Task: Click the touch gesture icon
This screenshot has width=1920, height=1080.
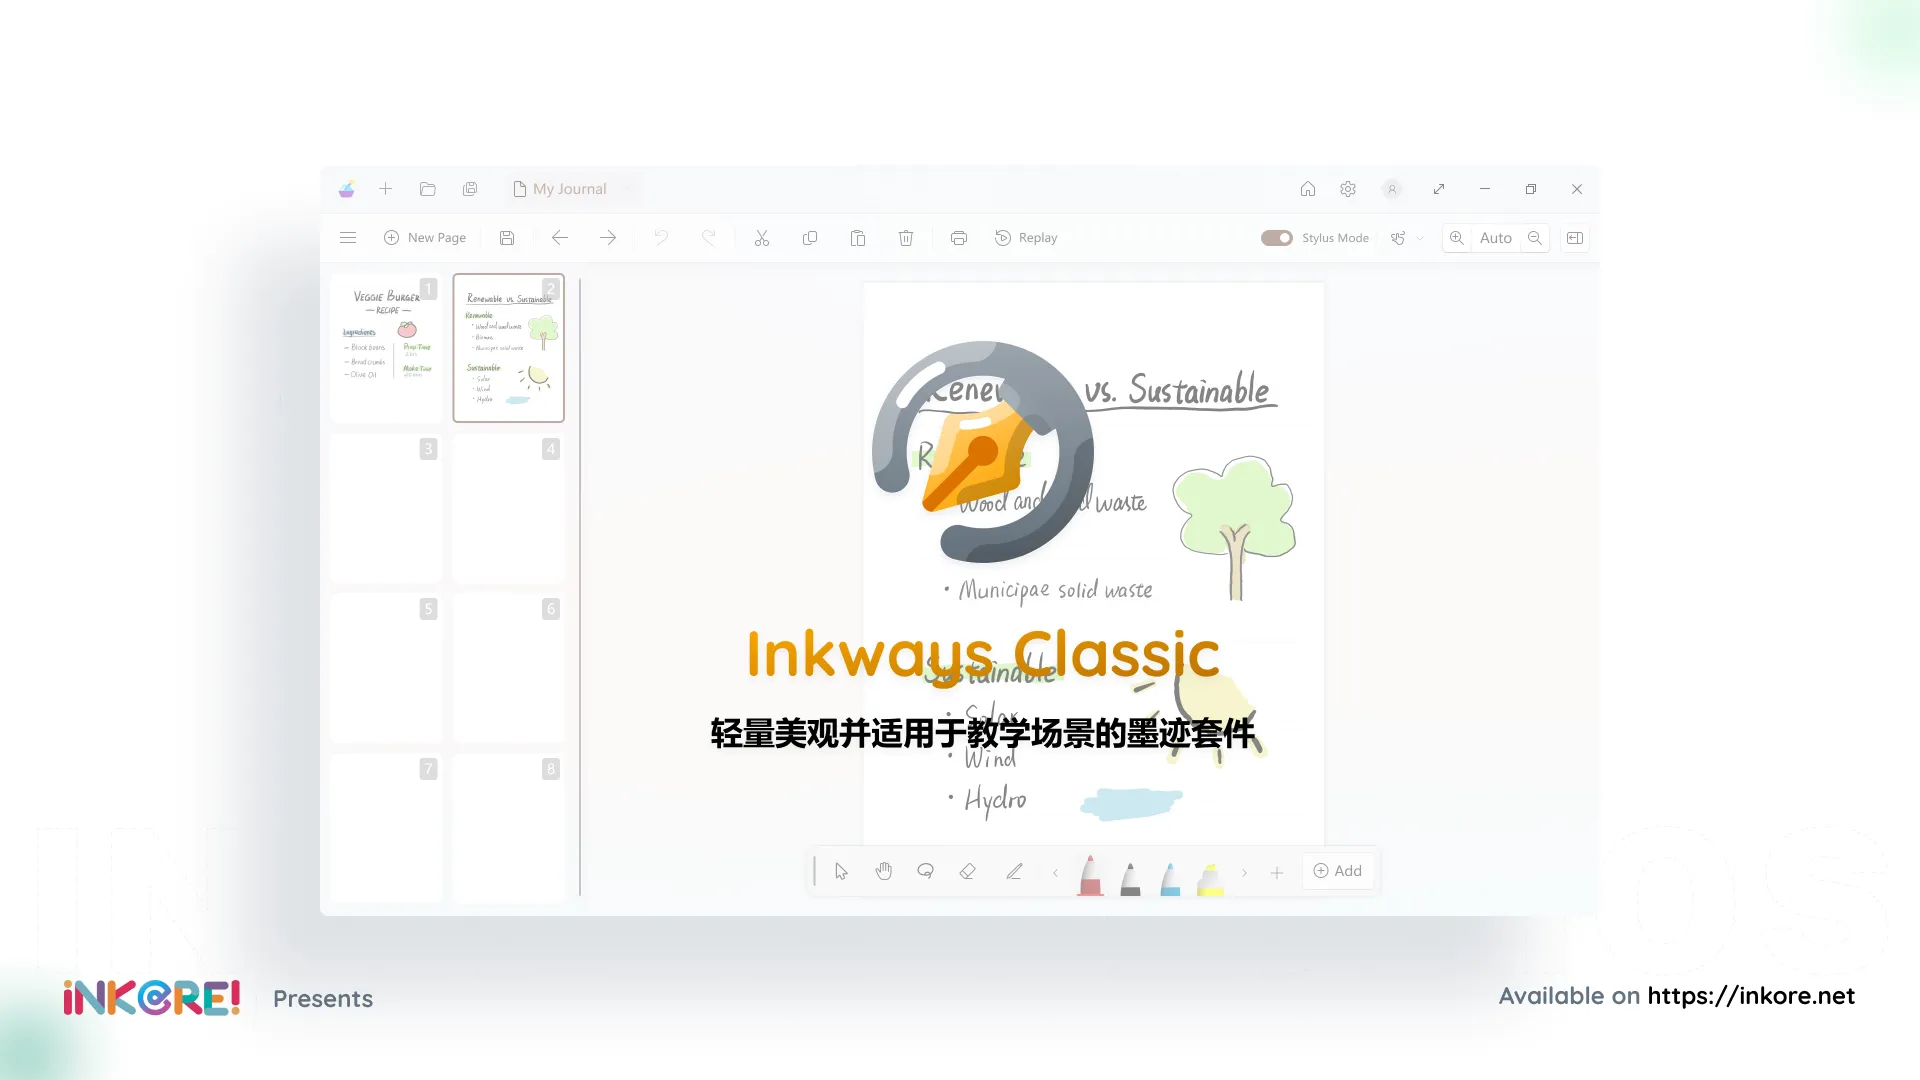Action: (x=1398, y=238)
